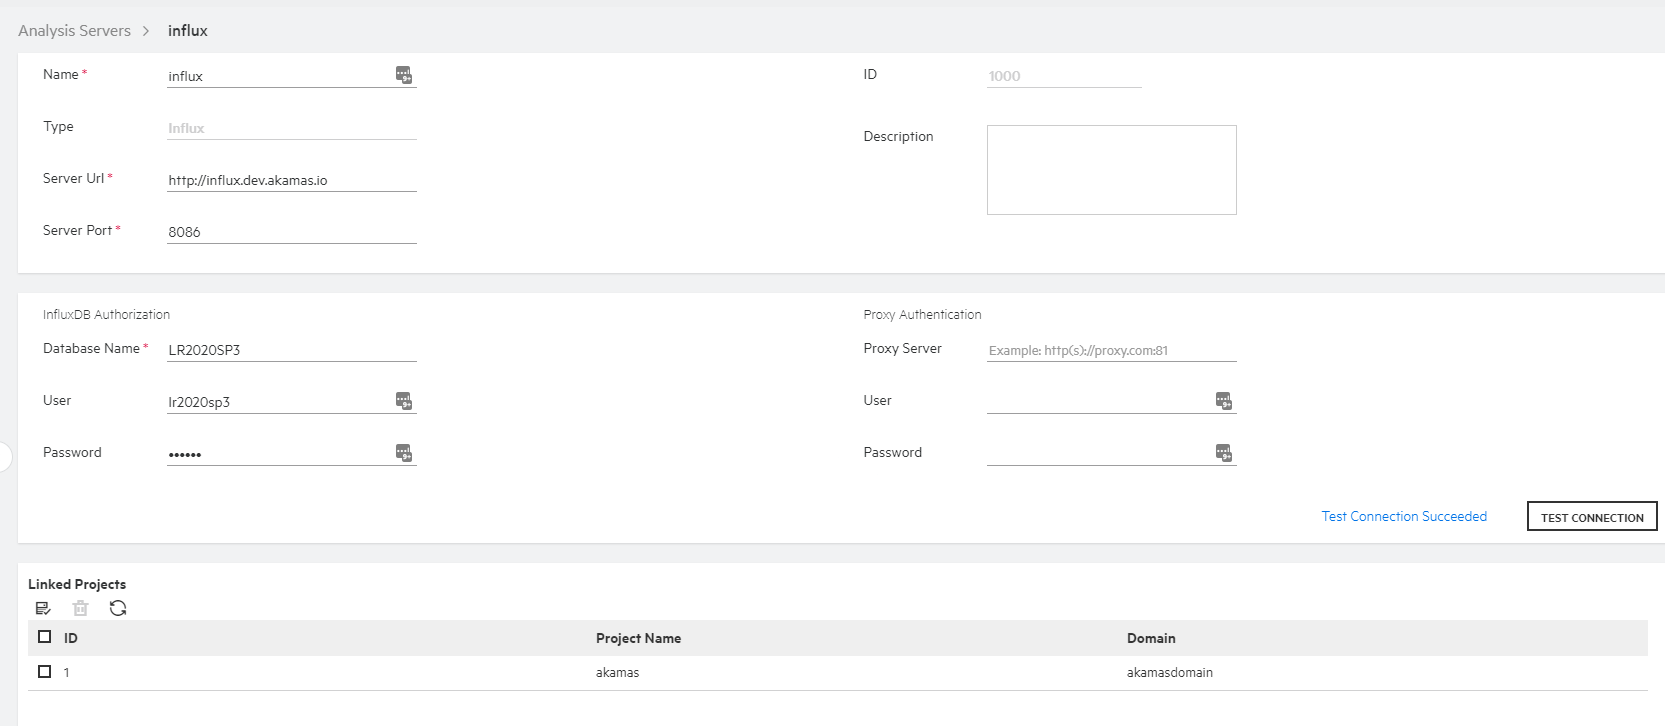Check the select-all checkbox in table header
Screen dimensions: 1665x726
[44, 637]
